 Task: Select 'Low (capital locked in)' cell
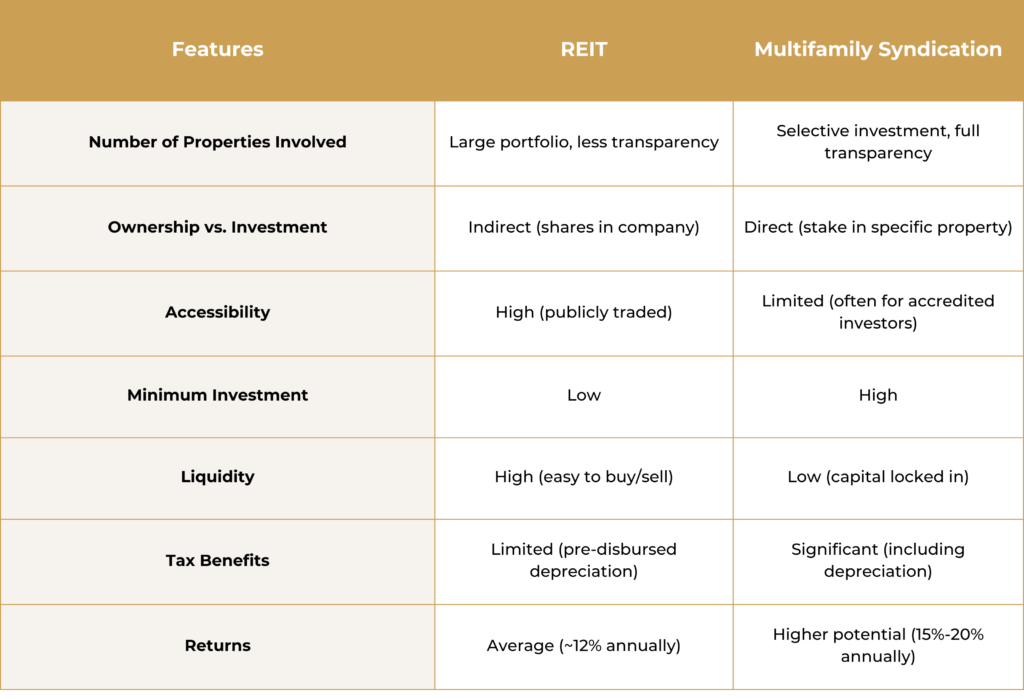pyautogui.click(x=878, y=477)
